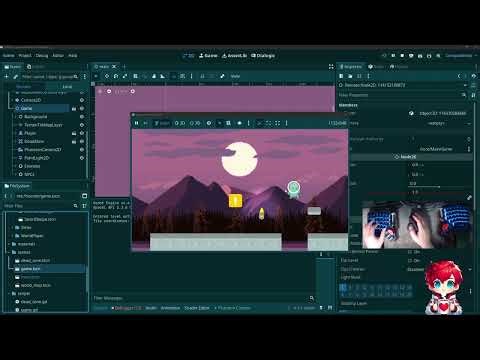Toggle visibility of the TerrainTileMapLayer node
Screen dimensions: 480x360
pos(82,125)
